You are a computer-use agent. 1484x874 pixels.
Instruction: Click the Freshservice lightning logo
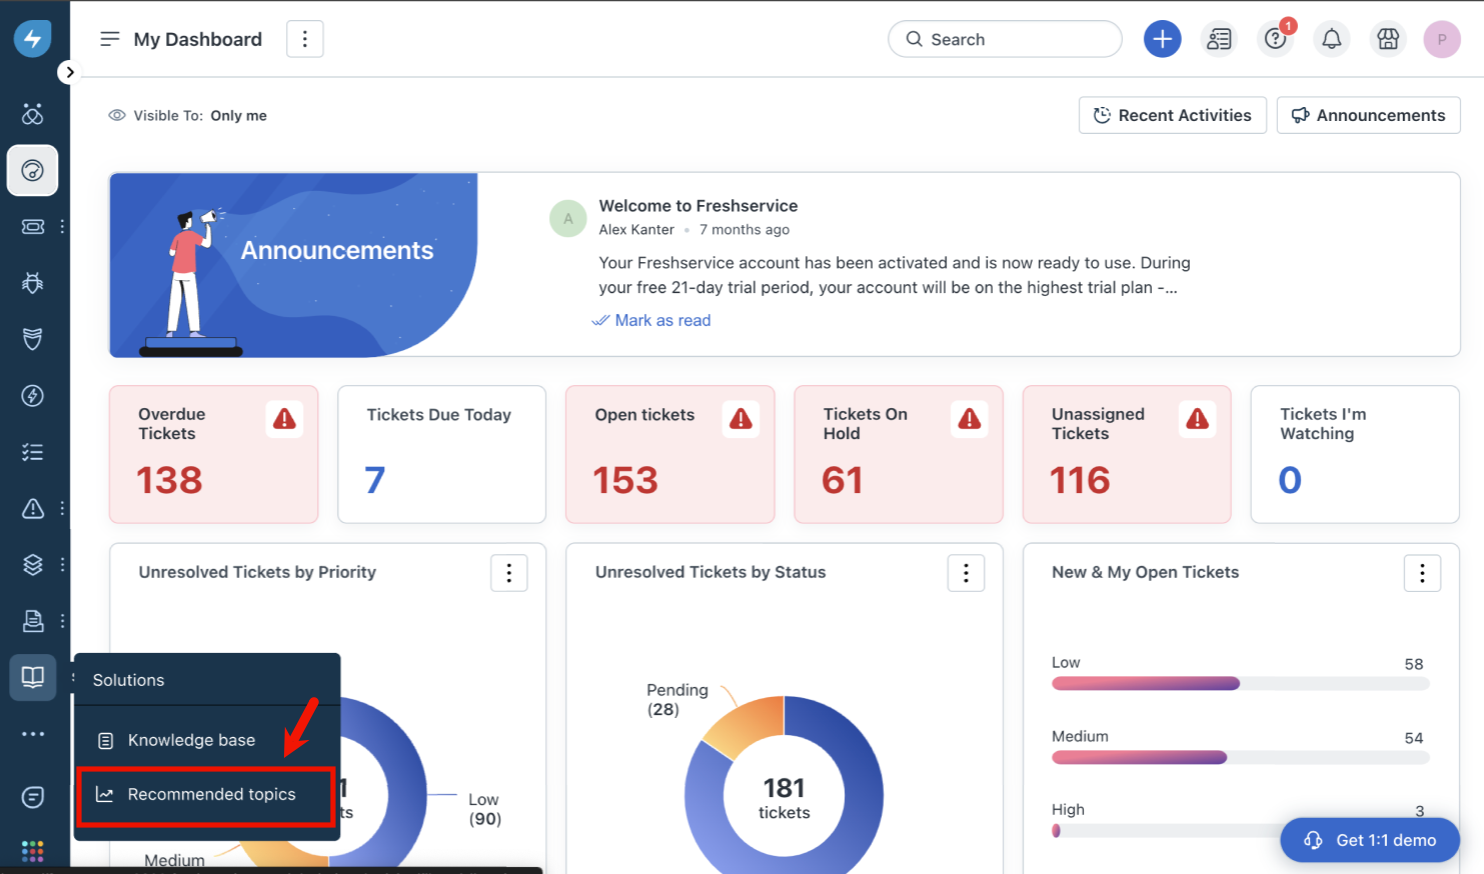(x=33, y=39)
